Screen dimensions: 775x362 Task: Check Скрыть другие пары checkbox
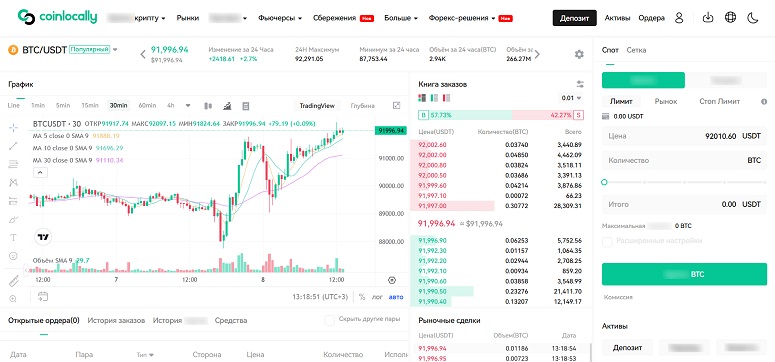point(330,320)
